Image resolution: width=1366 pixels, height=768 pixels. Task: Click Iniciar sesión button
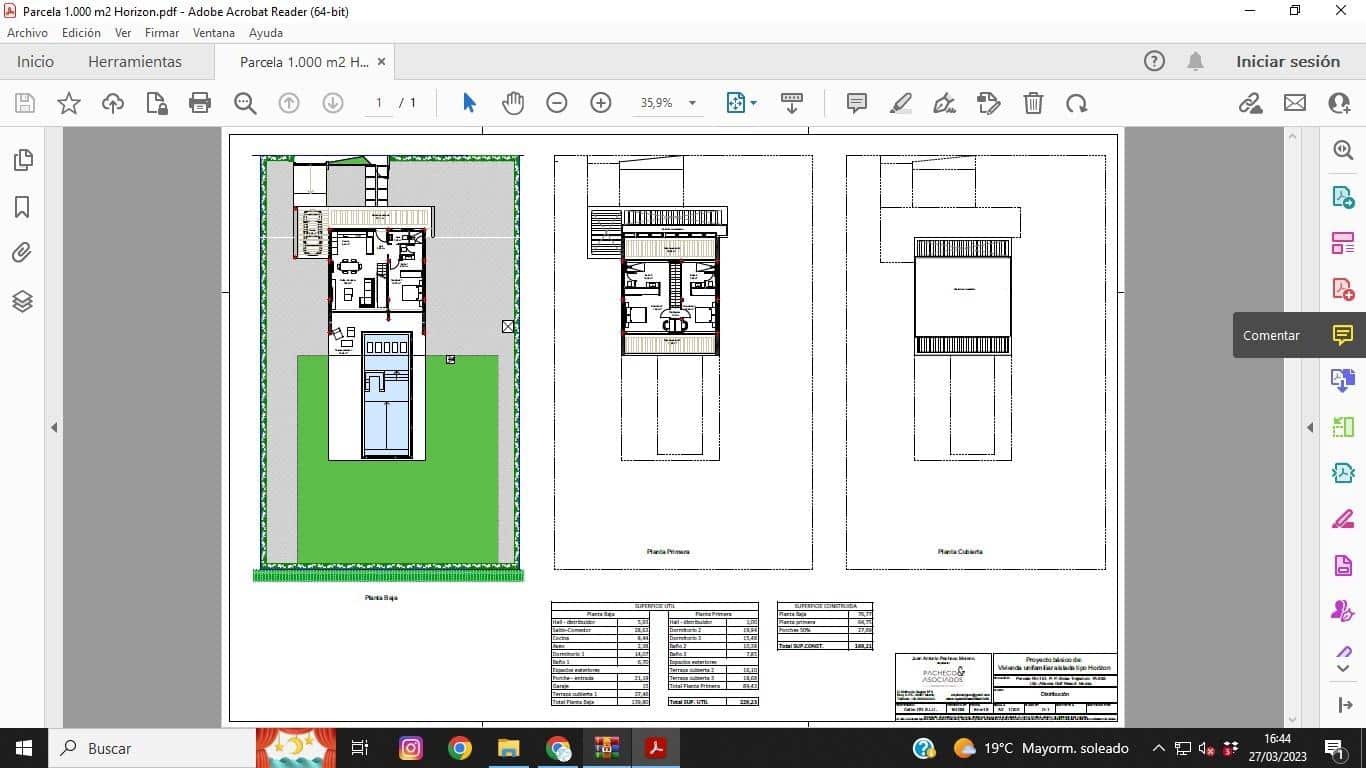[x=1287, y=62]
